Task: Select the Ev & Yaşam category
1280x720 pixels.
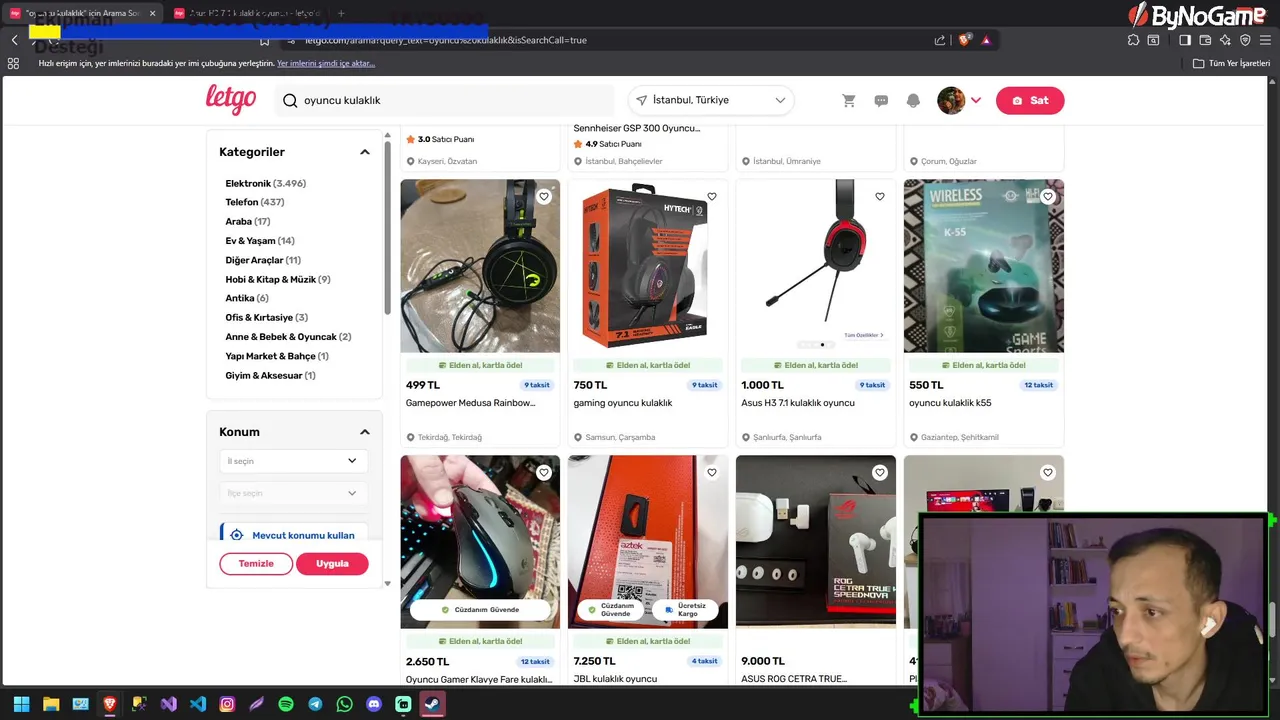Action: pos(260,241)
